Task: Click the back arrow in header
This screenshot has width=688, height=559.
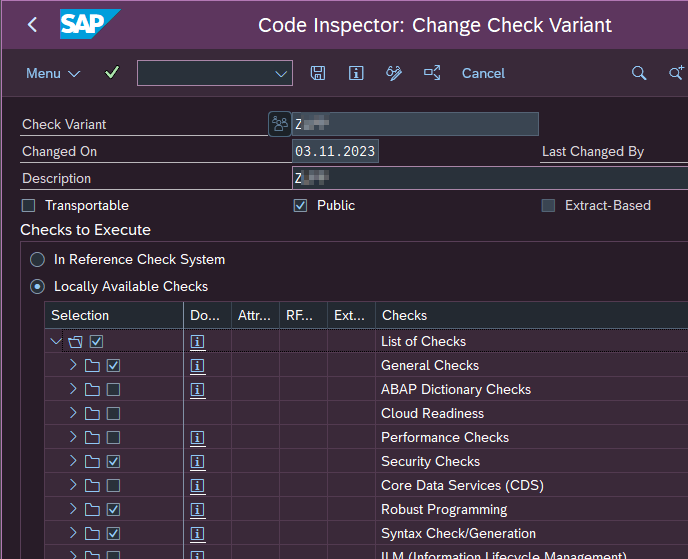Action: tap(32, 25)
